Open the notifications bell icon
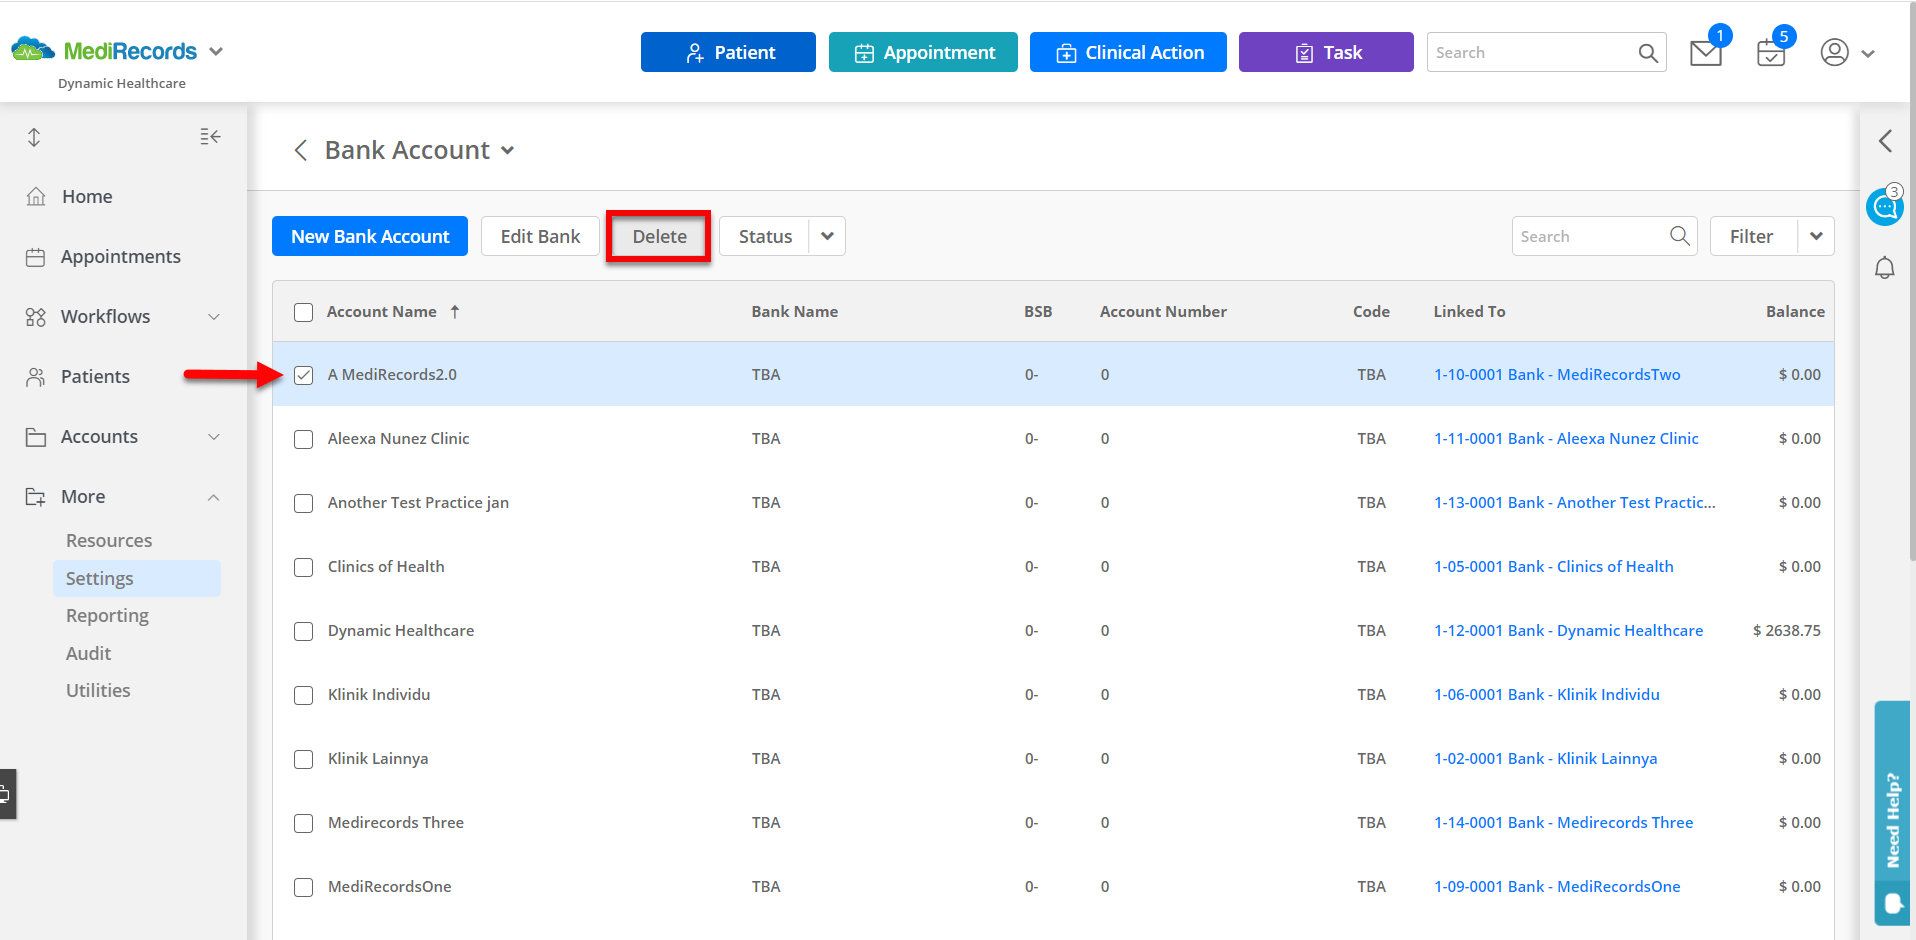Viewport: 1916px width, 940px height. [x=1884, y=268]
